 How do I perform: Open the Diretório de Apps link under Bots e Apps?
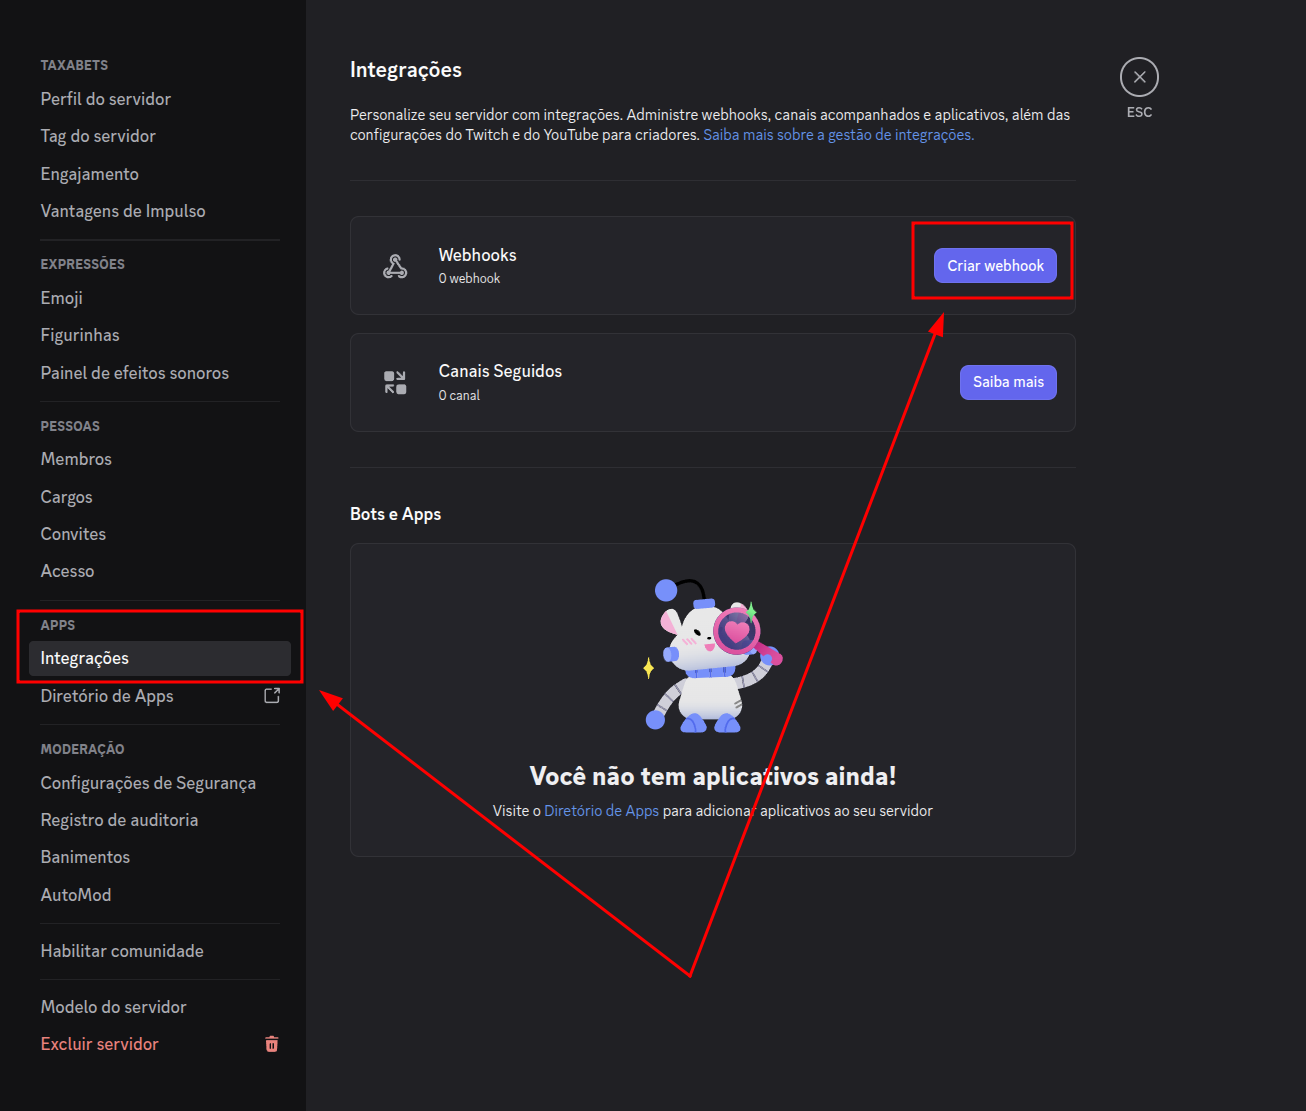tap(601, 810)
